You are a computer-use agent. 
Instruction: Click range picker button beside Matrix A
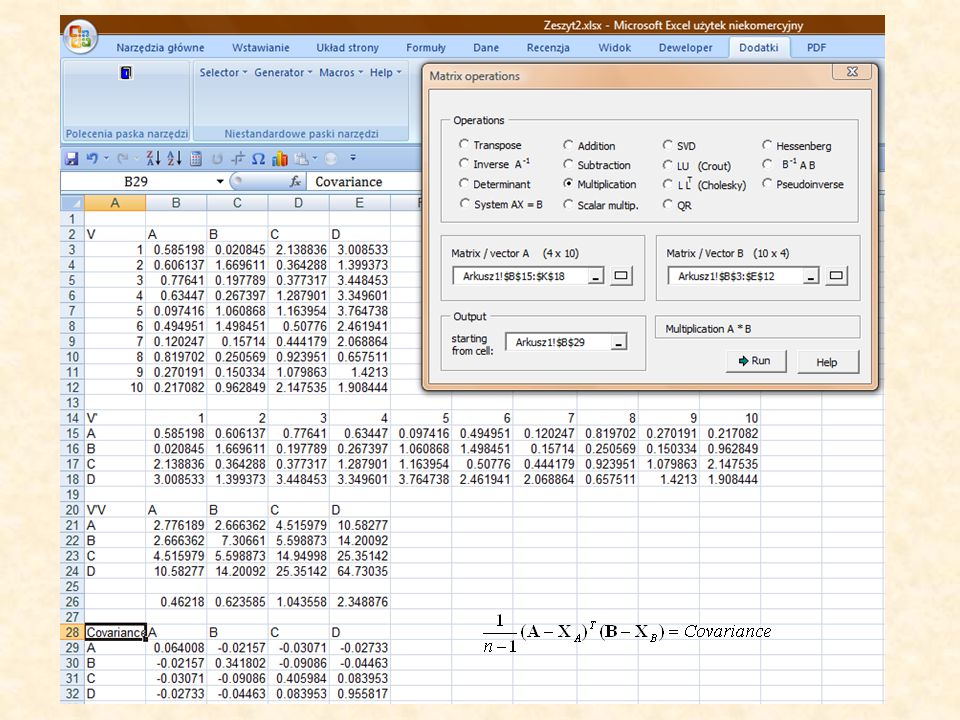point(621,276)
